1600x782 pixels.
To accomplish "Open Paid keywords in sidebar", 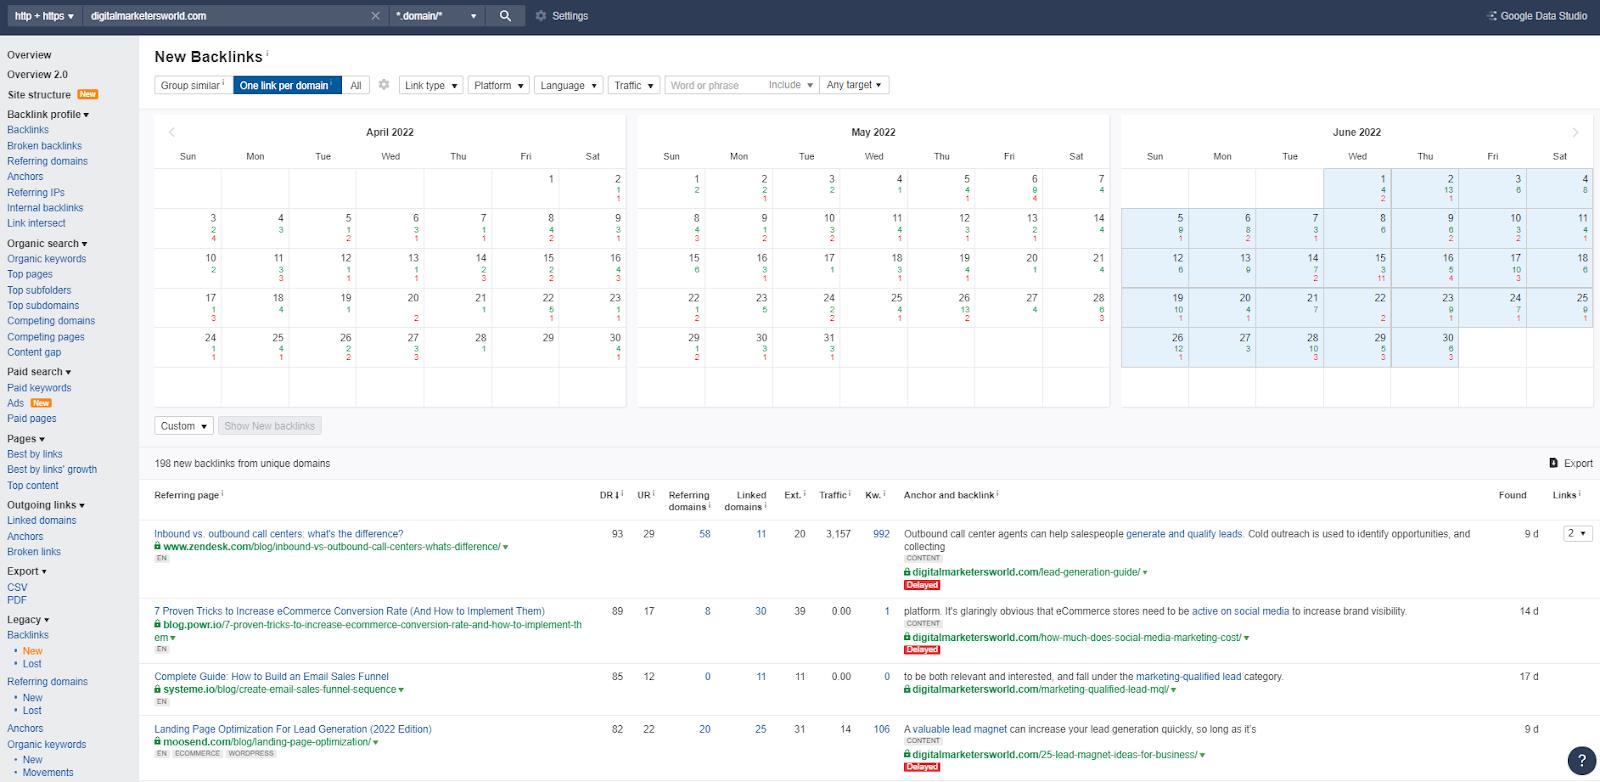I will [x=39, y=388].
